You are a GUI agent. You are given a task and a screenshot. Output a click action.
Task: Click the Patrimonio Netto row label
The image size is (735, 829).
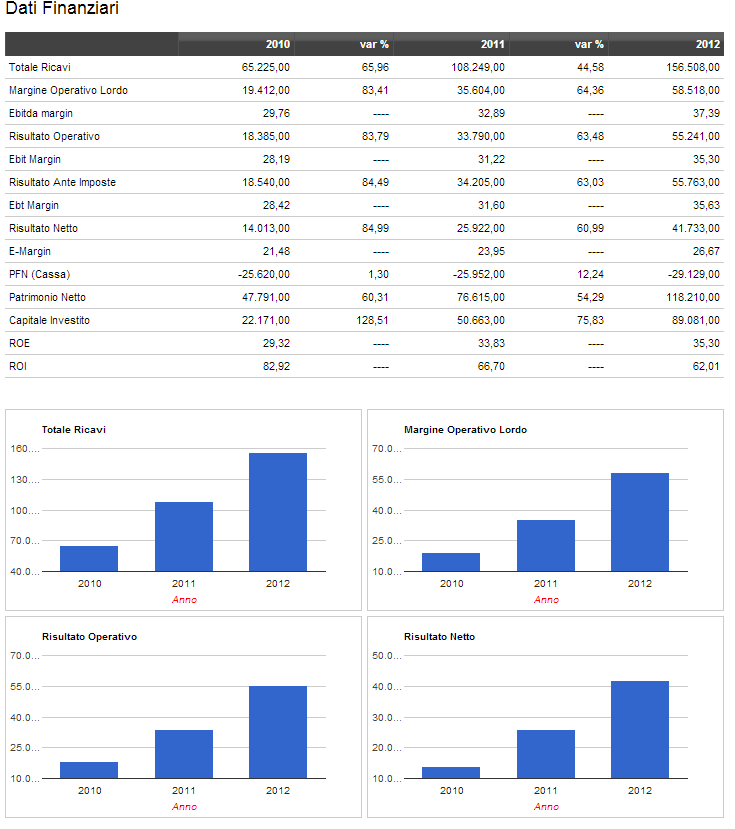coord(48,297)
